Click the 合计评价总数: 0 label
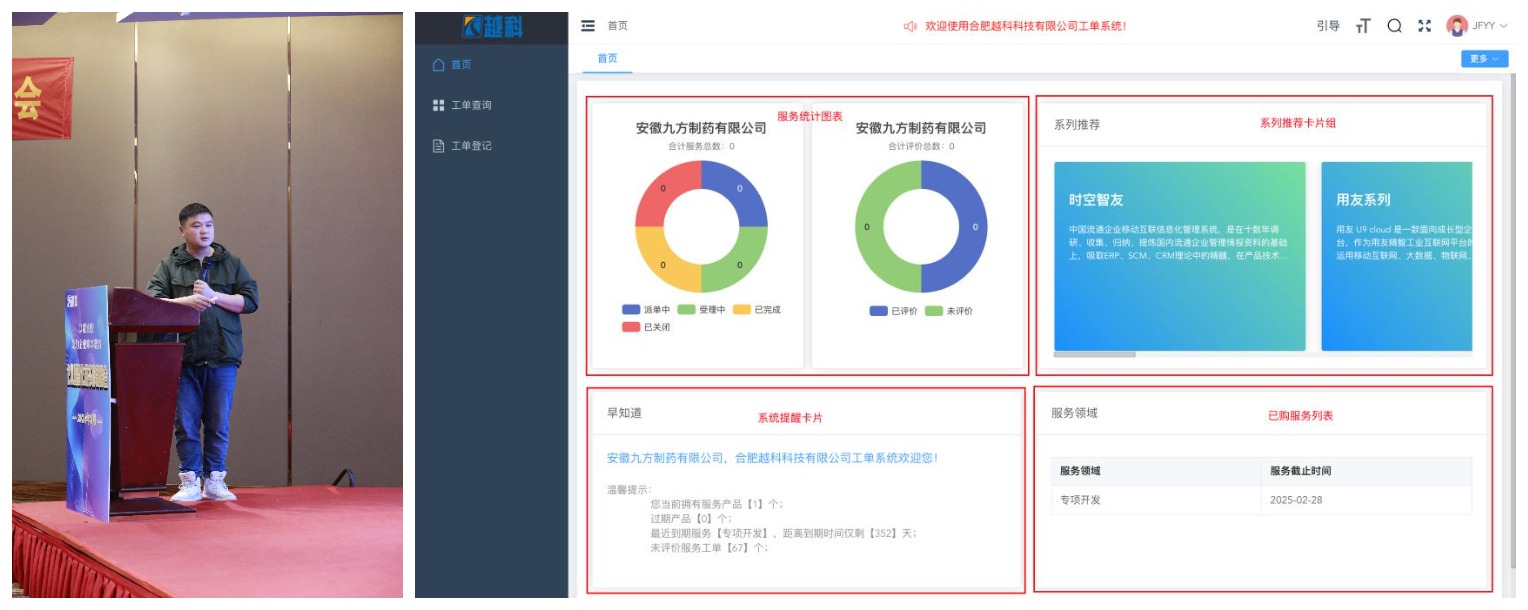 click(x=921, y=146)
